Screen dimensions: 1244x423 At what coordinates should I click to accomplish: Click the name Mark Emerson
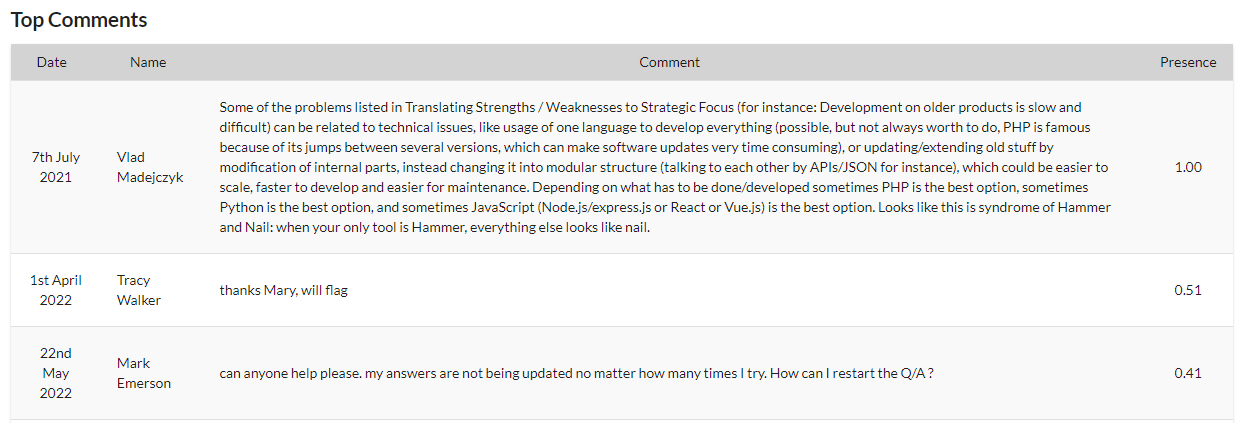click(144, 373)
